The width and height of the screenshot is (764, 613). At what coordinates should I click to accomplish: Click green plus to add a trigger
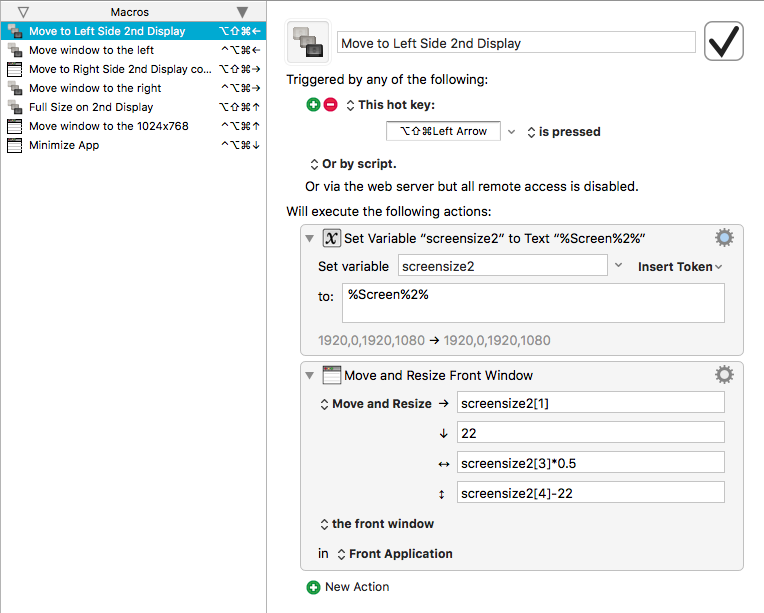(x=313, y=104)
